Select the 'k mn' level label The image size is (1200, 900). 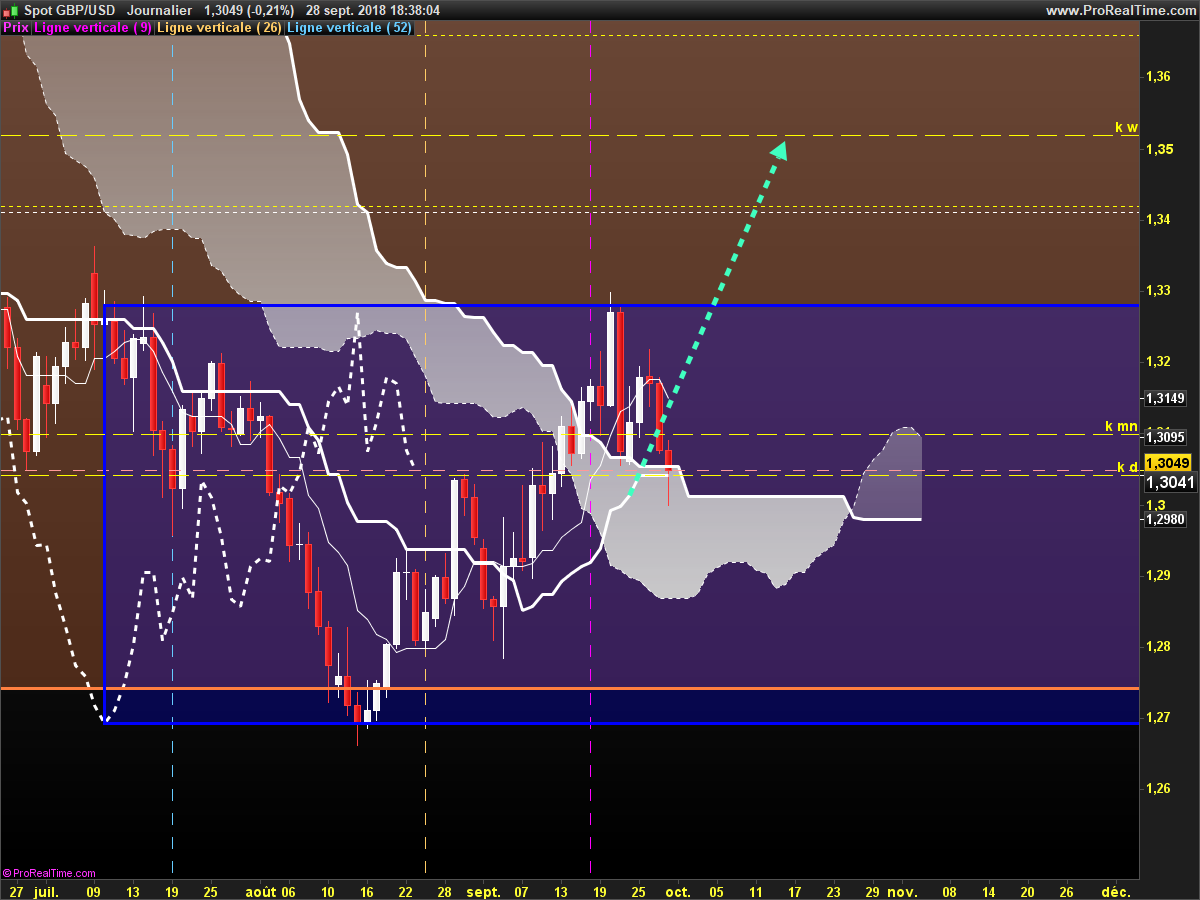(x=1121, y=426)
